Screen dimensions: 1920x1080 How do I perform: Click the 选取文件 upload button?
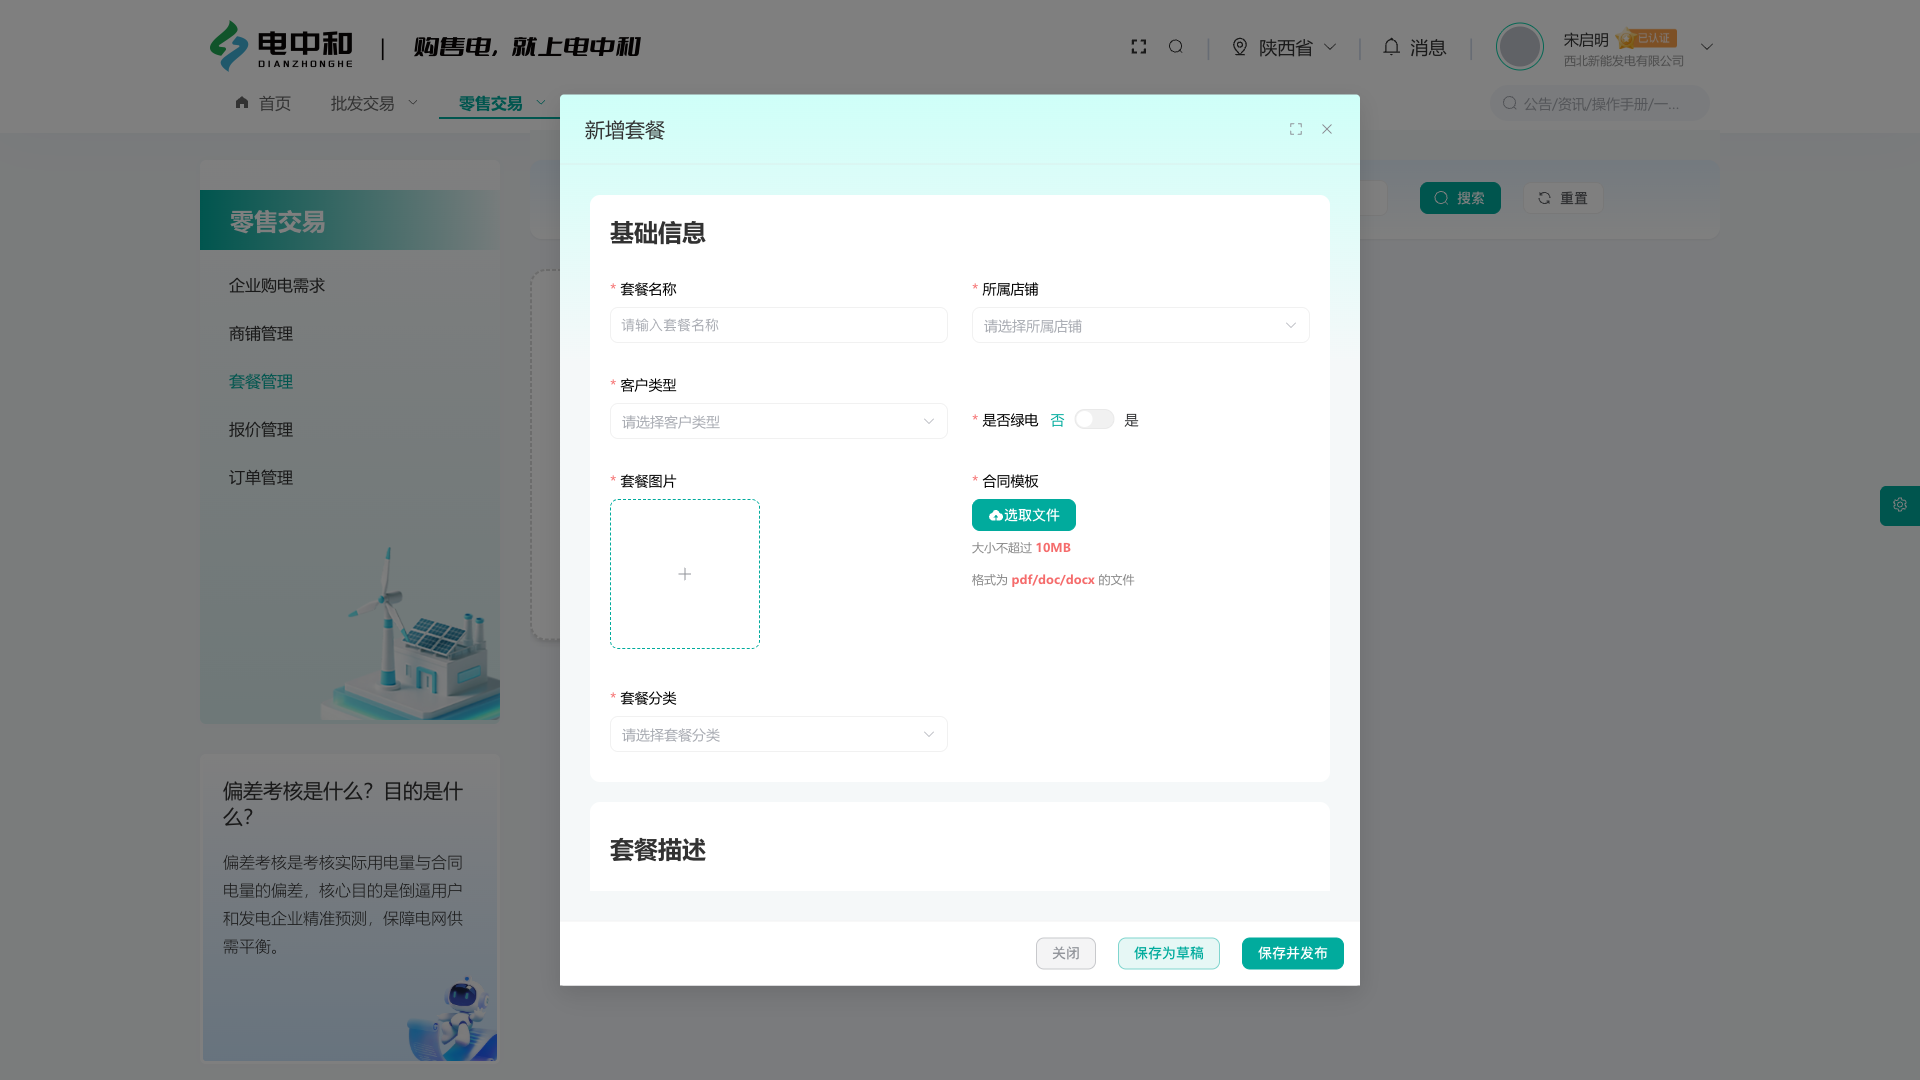point(1024,515)
